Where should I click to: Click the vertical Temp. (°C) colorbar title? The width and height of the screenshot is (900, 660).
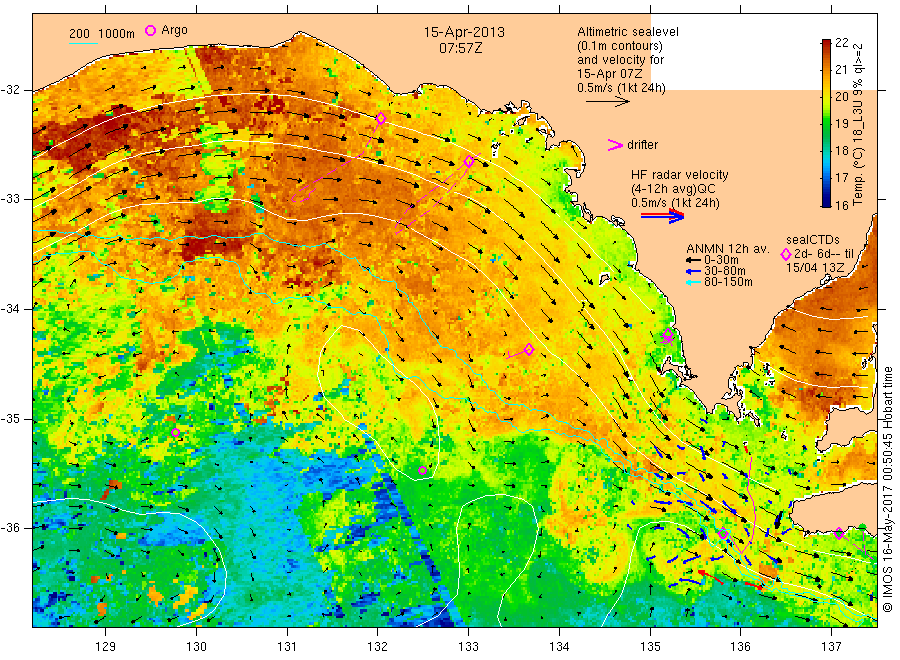coord(858,124)
